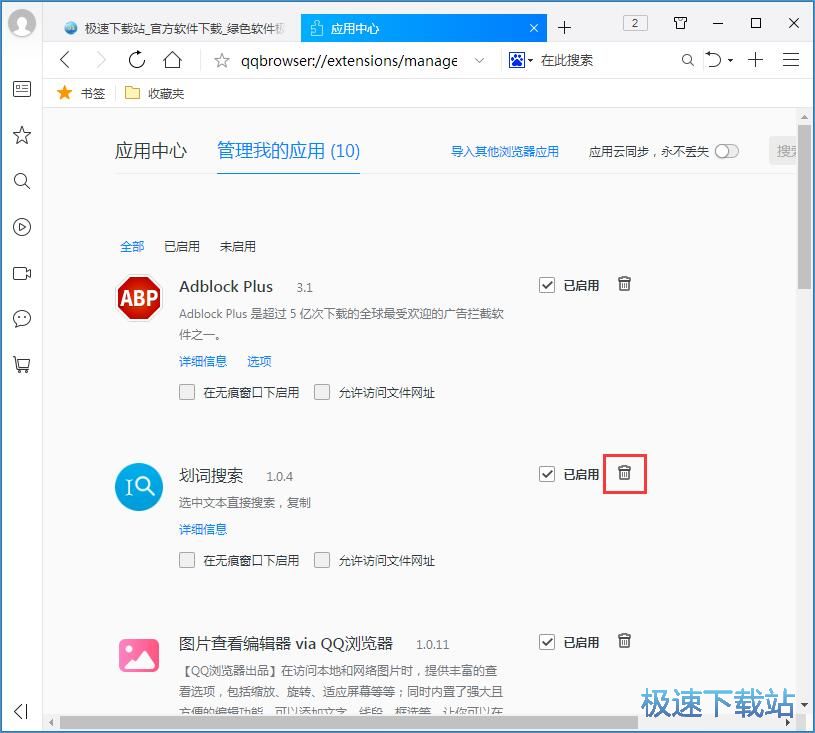
Task: Click the magnifier search button in toolbar
Action: pos(687,60)
